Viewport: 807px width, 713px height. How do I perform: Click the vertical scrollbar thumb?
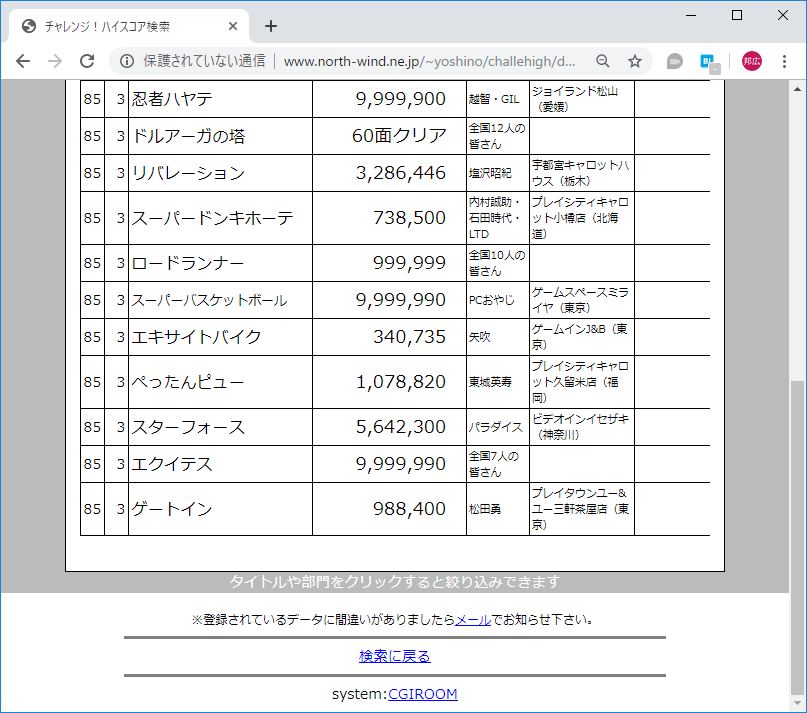pos(797,537)
